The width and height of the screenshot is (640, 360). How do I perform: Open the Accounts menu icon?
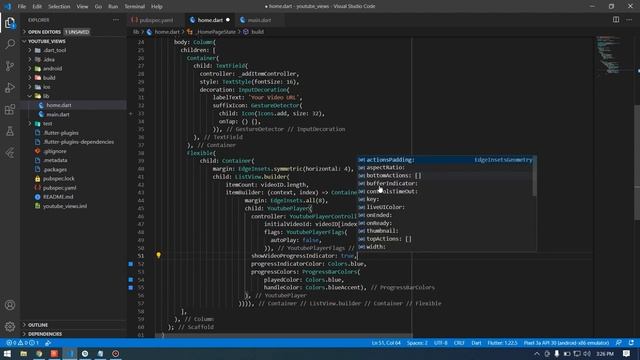[10, 305]
